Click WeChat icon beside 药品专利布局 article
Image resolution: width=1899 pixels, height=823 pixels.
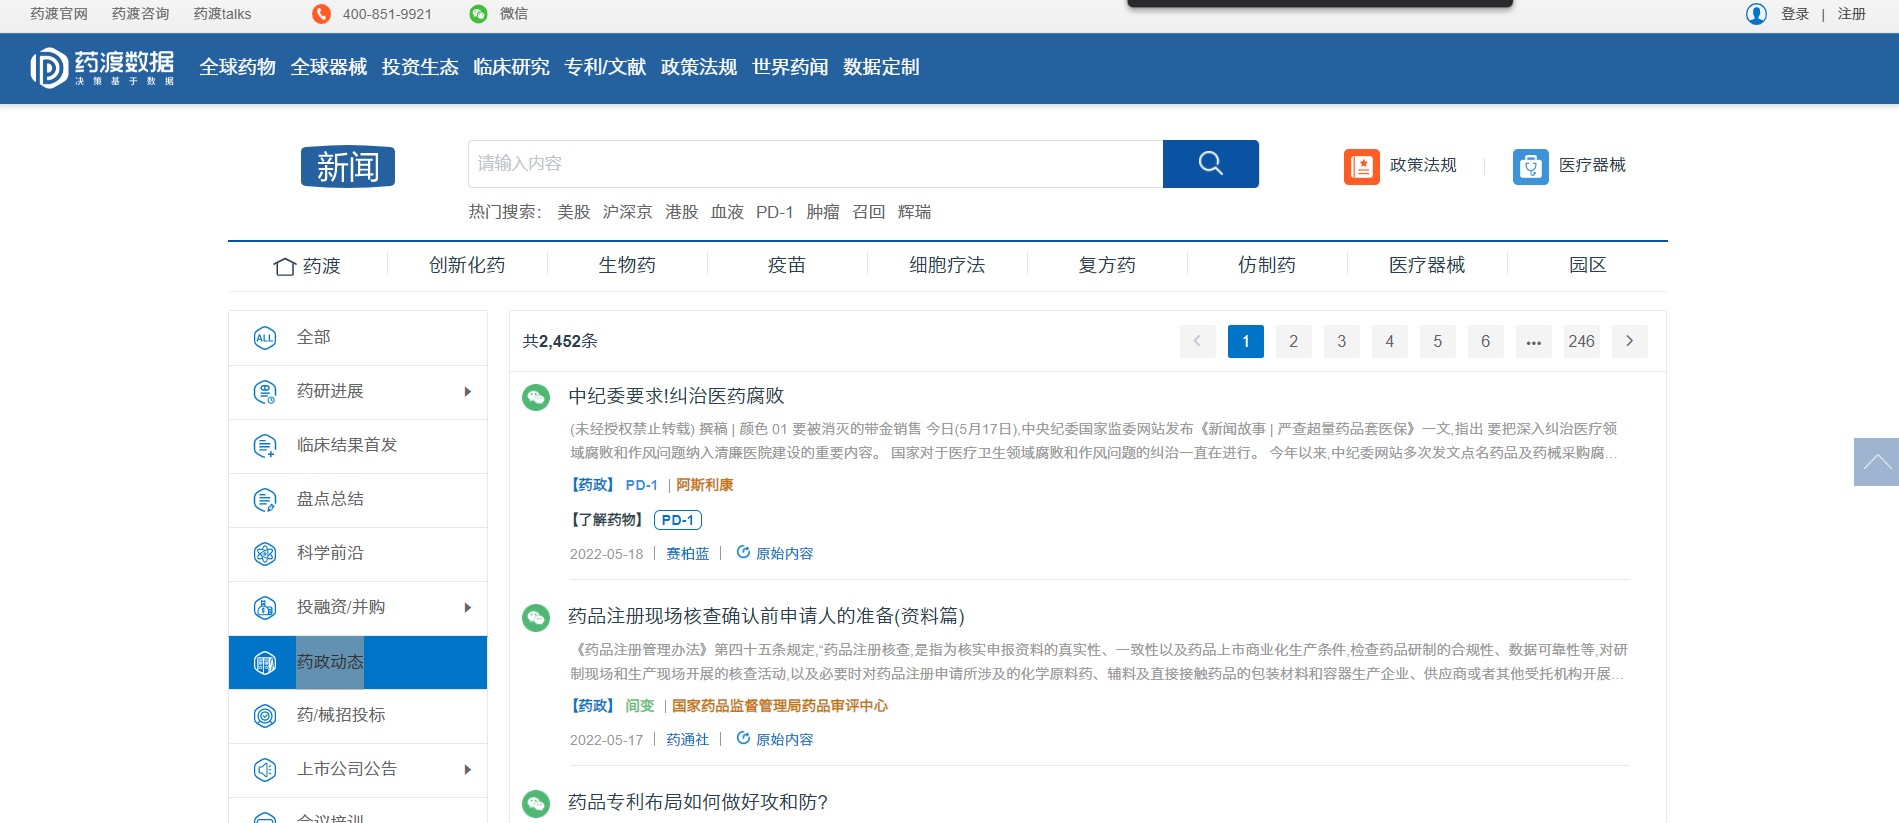tap(536, 803)
